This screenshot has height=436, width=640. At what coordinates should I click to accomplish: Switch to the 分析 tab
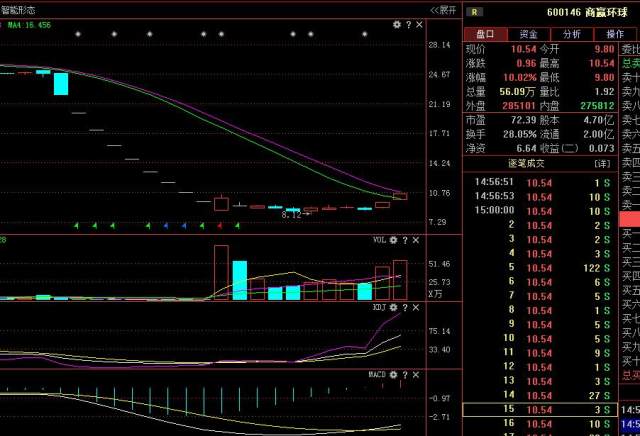click(572, 34)
